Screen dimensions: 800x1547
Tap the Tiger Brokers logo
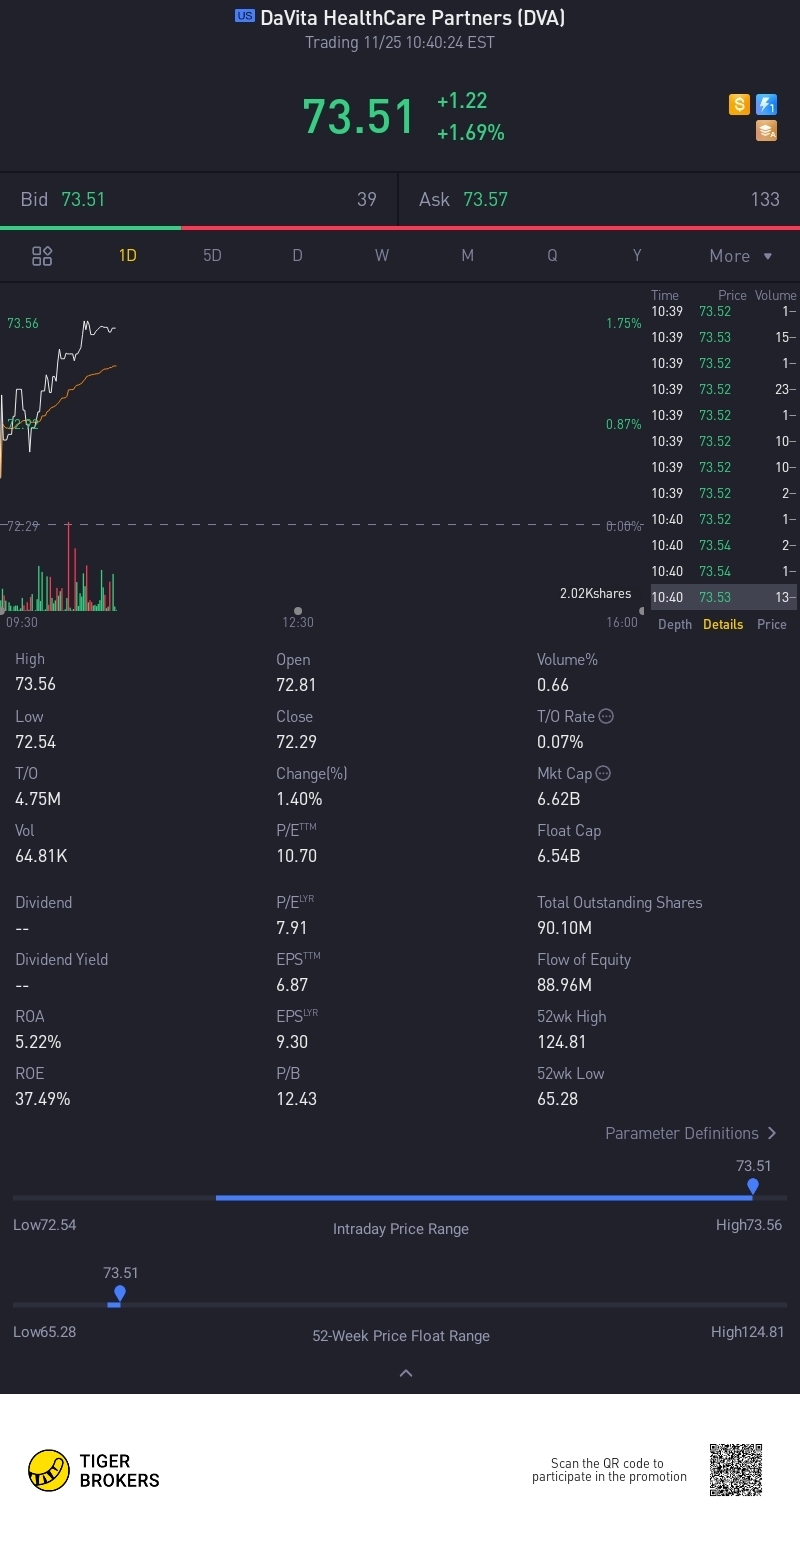[93, 1470]
